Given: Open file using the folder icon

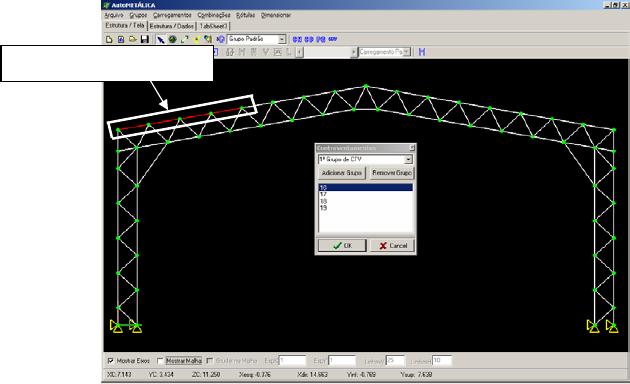Looking at the screenshot, I should 133,39.
